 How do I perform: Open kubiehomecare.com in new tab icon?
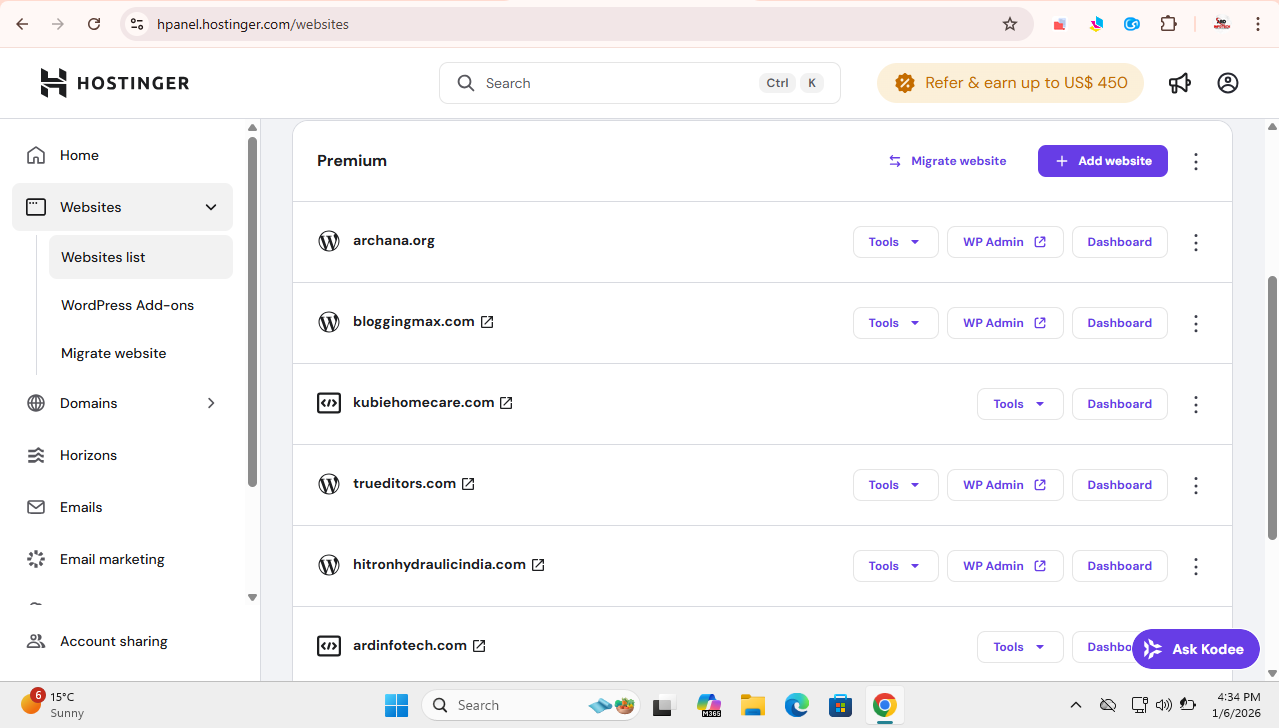(506, 403)
